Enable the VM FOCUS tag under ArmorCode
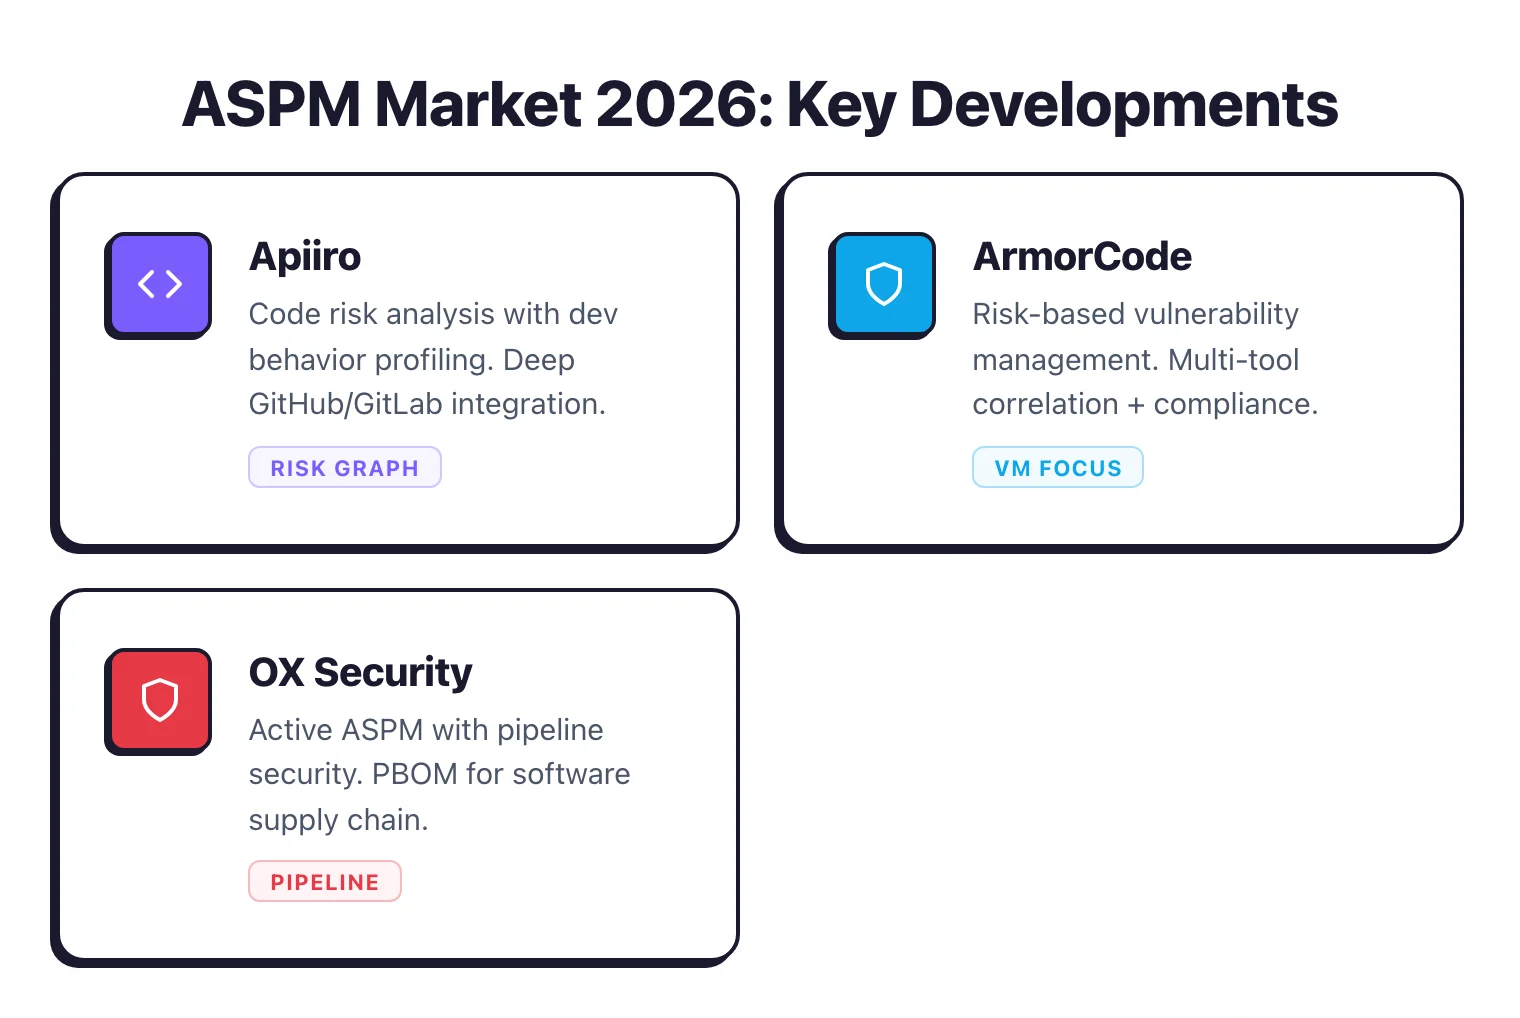This screenshot has height=1018, width=1520. [x=1057, y=467]
